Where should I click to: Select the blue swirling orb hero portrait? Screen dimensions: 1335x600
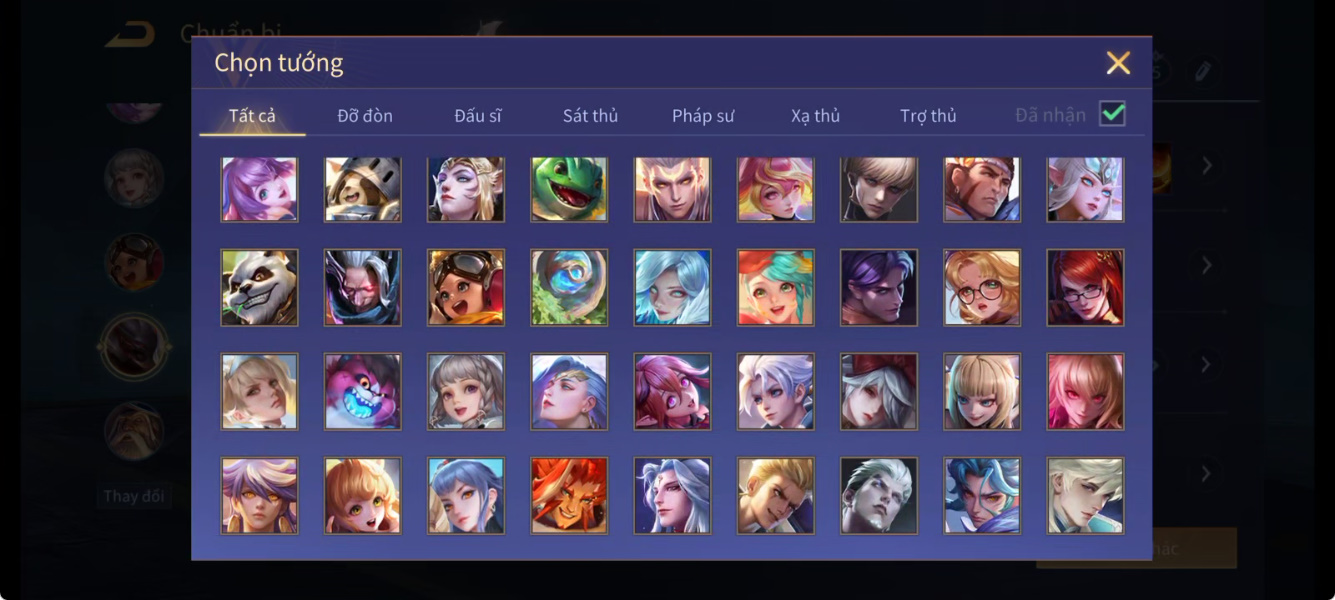point(569,287)
